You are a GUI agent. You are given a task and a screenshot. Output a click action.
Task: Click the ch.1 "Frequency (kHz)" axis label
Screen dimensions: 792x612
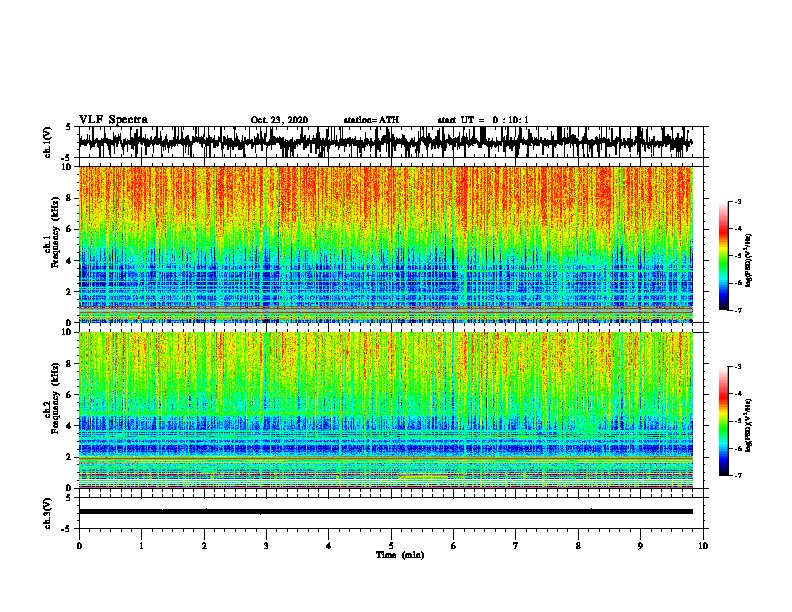click(55, 232)
